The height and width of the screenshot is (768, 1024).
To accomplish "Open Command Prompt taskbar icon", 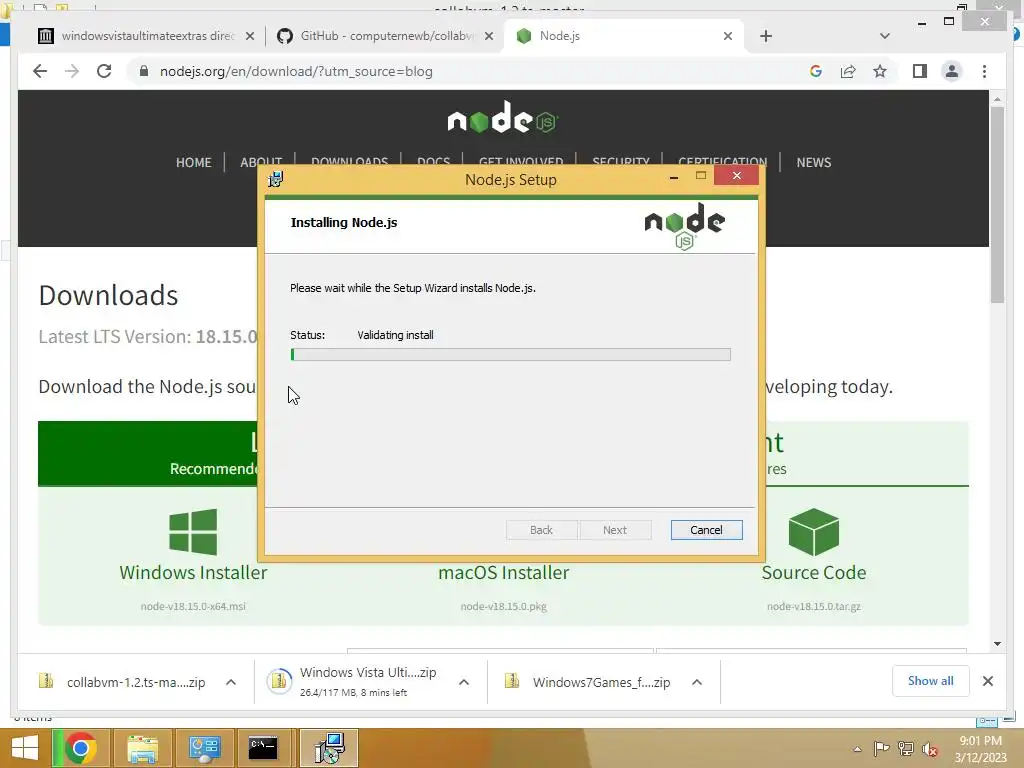I will click(x=263, y=748).
